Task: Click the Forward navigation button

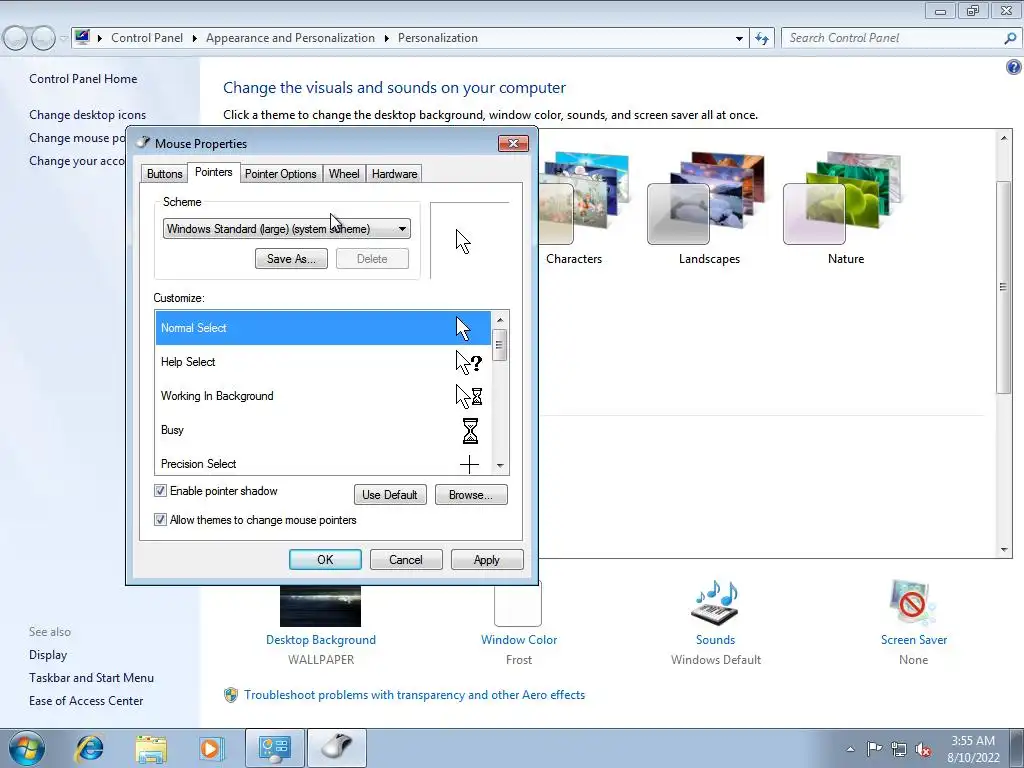Action: pos(43,39)
